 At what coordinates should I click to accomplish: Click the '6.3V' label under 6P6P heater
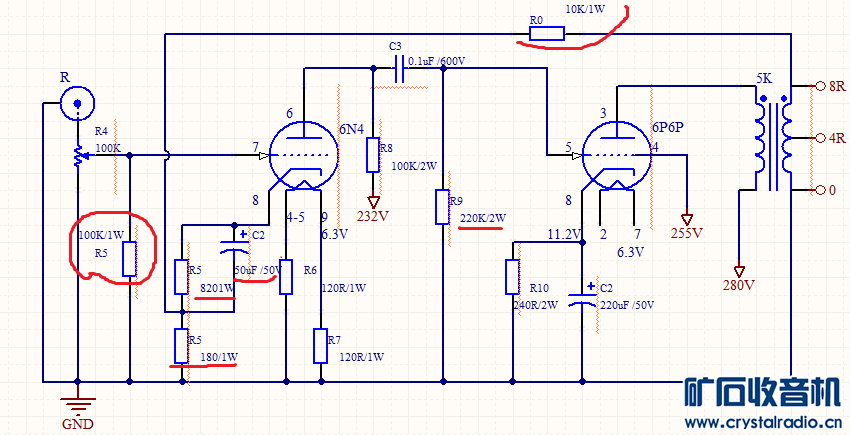tap(630, 252)
